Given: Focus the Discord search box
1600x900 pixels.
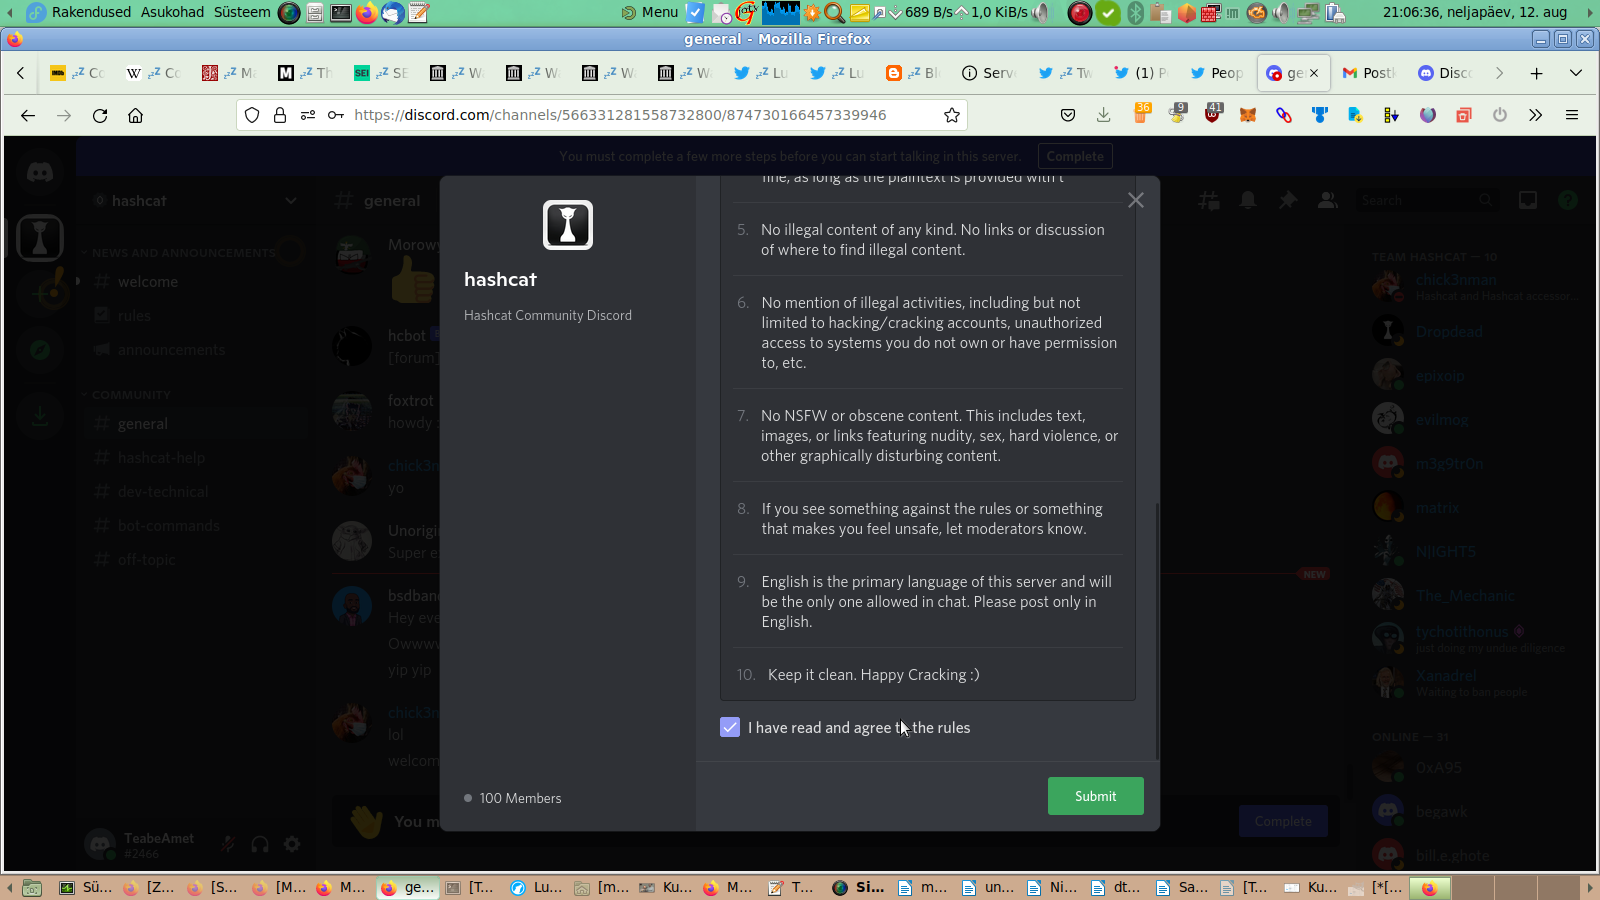Looking at the screenshot, I should (1426, 201).
